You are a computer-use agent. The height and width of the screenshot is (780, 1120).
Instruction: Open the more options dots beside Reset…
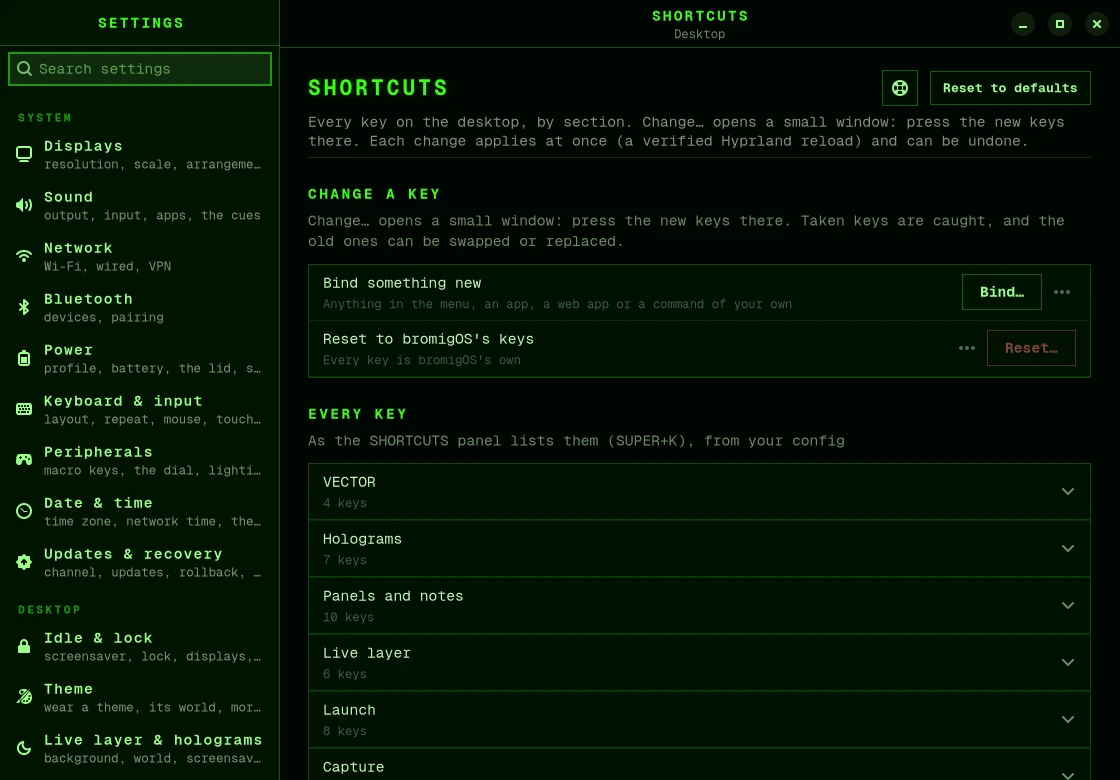coord(967,349)
